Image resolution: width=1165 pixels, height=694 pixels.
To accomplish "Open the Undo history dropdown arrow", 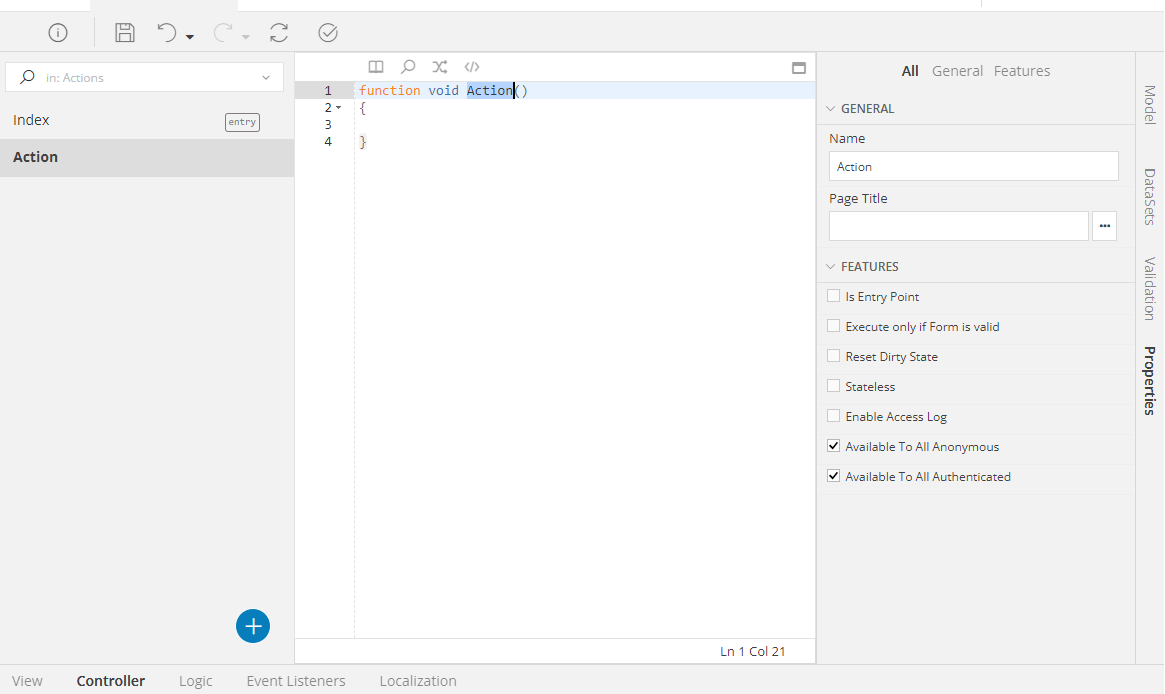I will (190, 37).
